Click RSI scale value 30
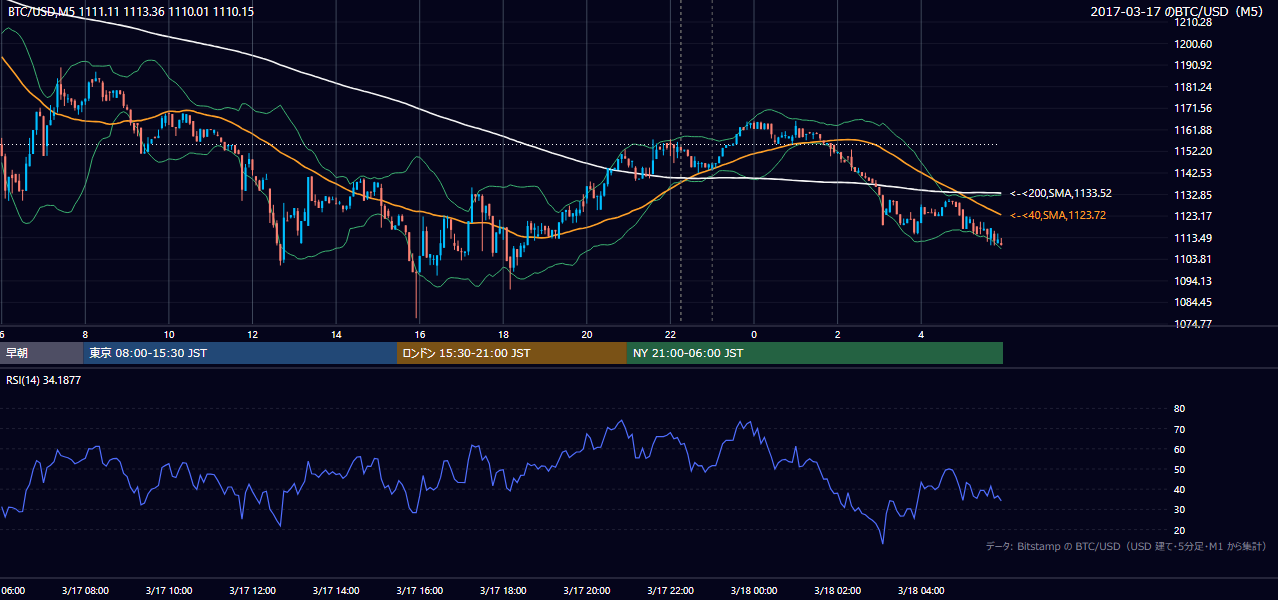 click(1179, 510)
